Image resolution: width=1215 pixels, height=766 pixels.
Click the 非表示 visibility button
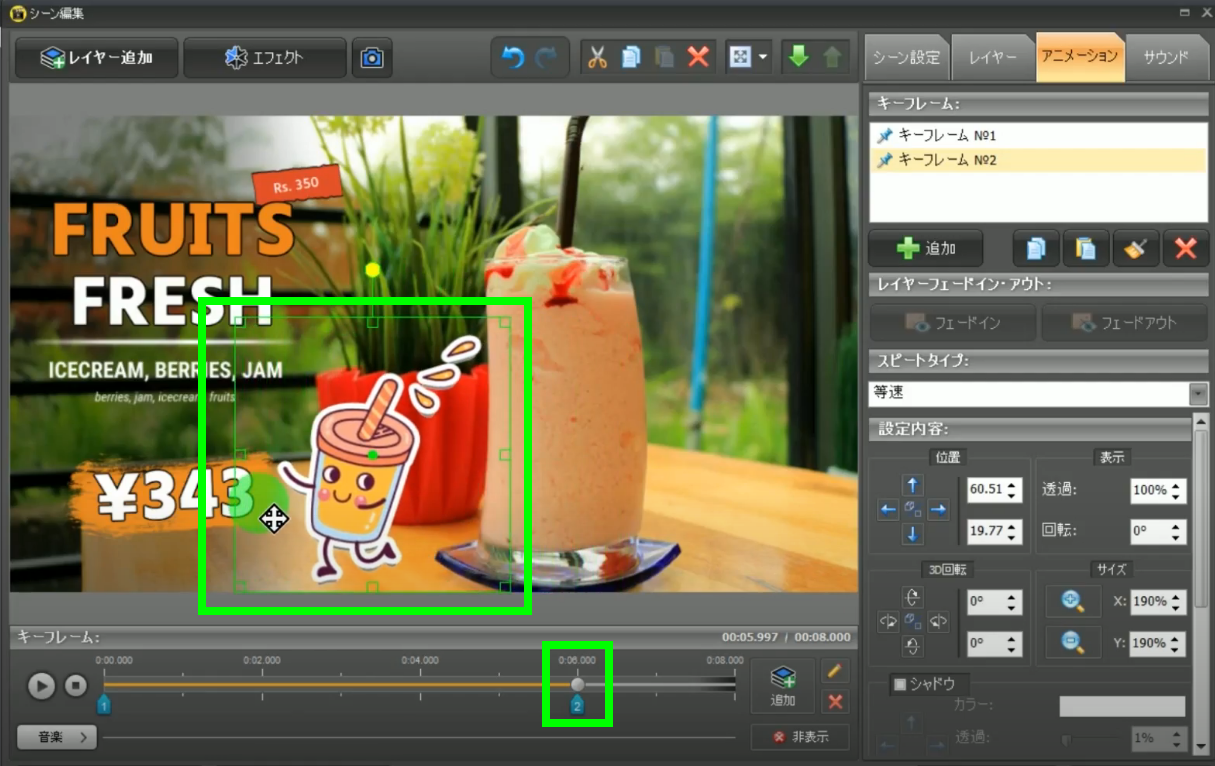point(800,737)
